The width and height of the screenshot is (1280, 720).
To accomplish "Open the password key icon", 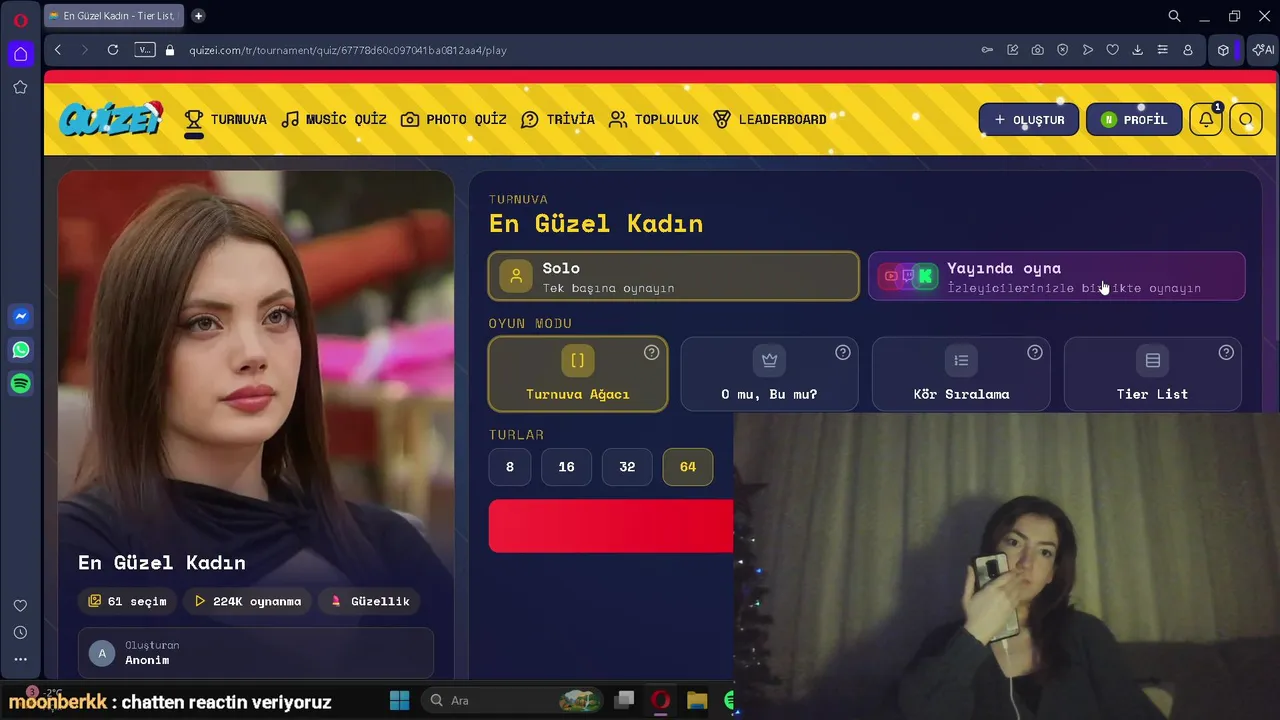I will coord(987,50).
